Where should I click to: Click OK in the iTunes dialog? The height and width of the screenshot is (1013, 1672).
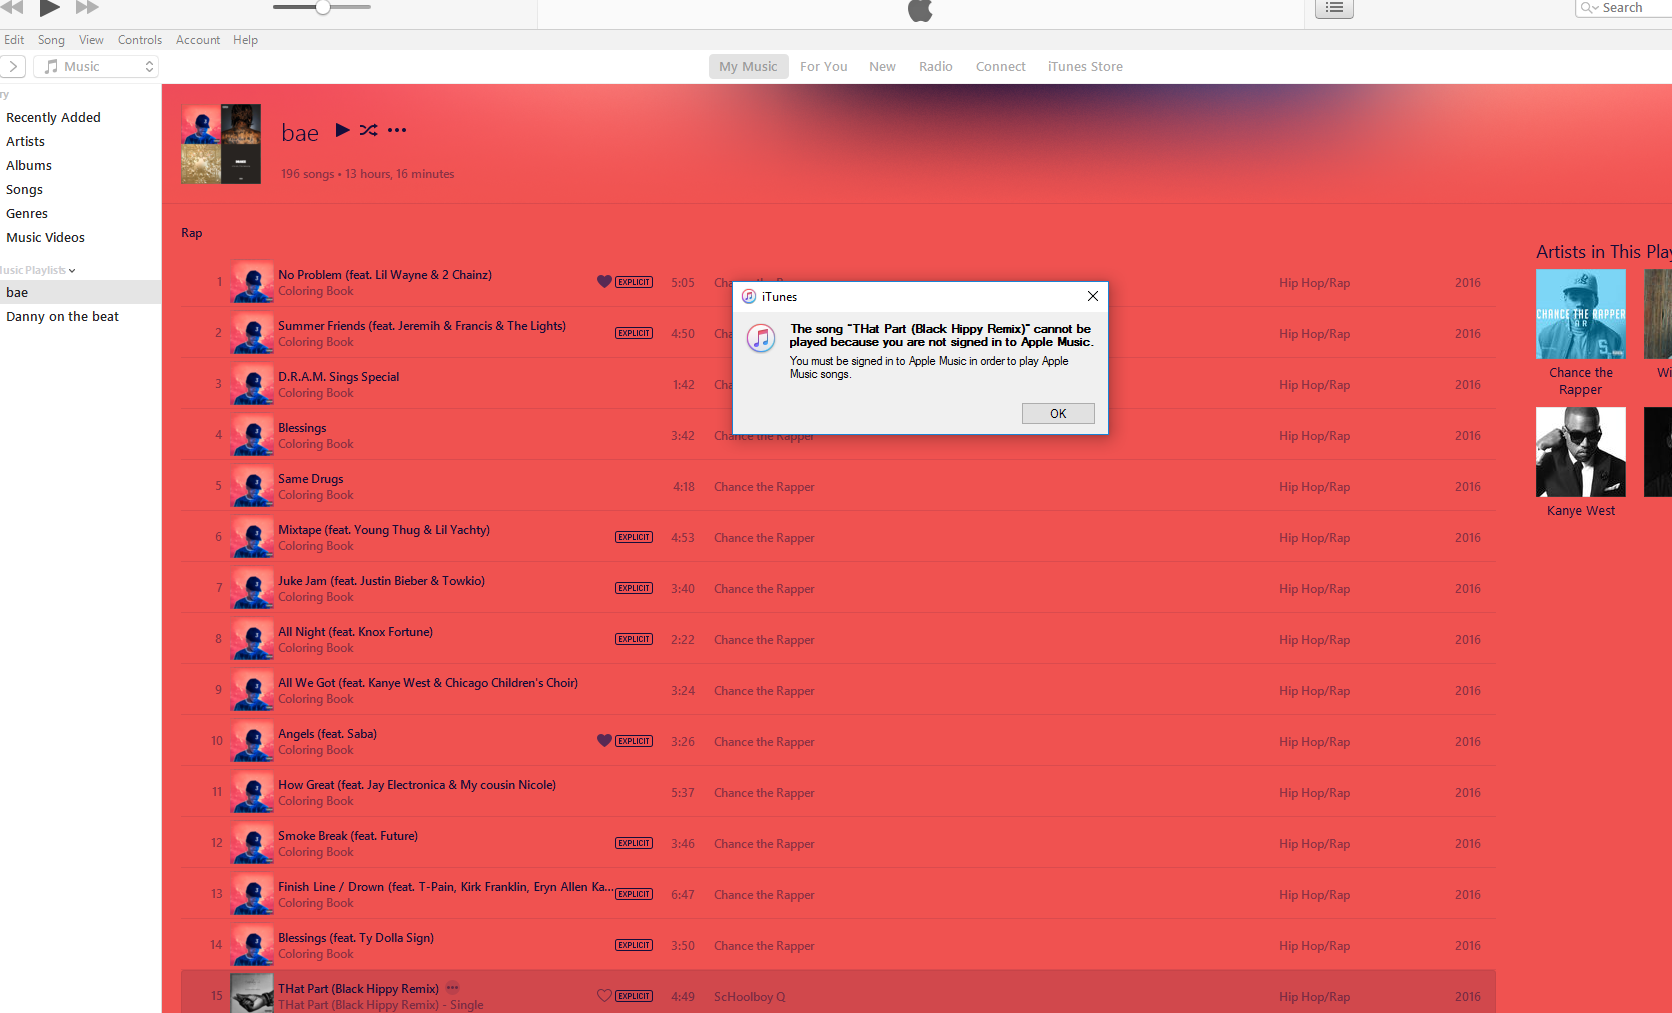pos(1058,414)
